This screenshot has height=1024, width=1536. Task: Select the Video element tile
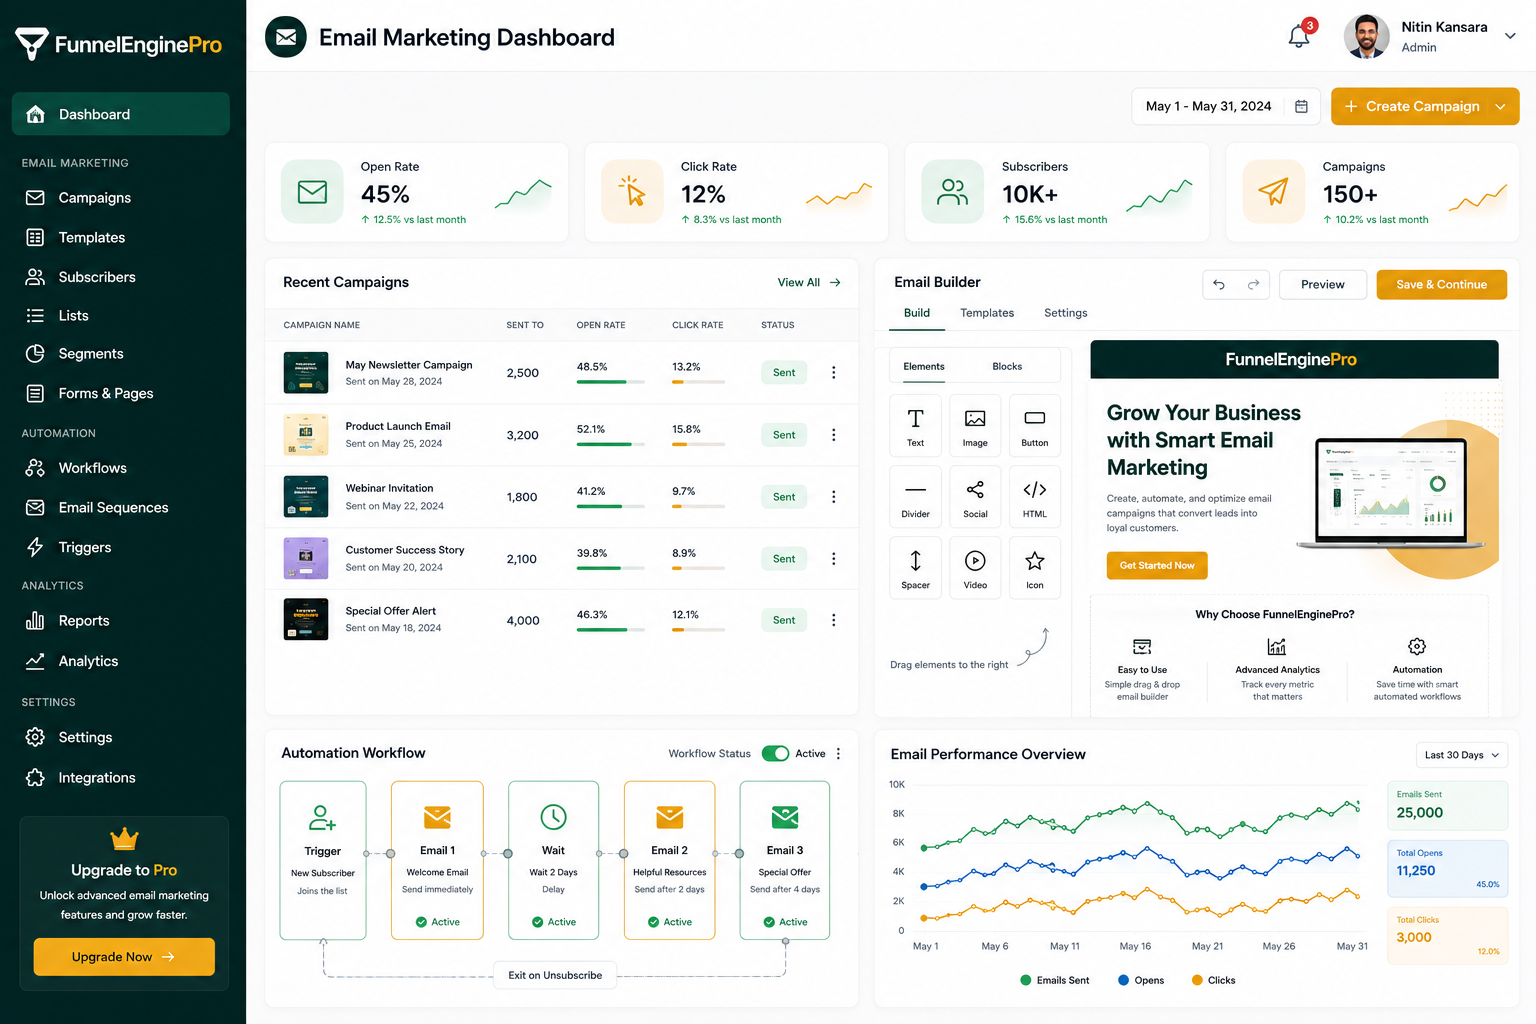[975, 568]
